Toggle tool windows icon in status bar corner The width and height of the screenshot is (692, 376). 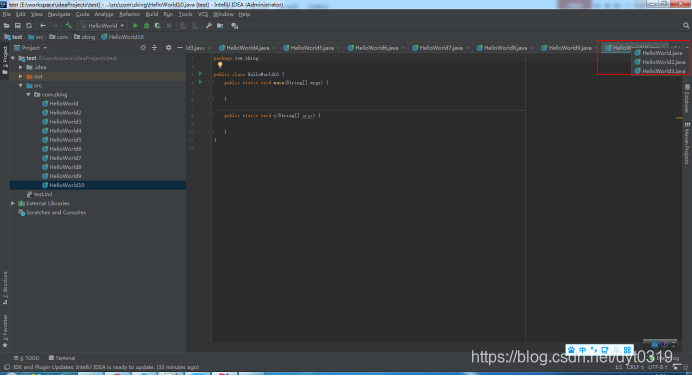click(7, 367)
